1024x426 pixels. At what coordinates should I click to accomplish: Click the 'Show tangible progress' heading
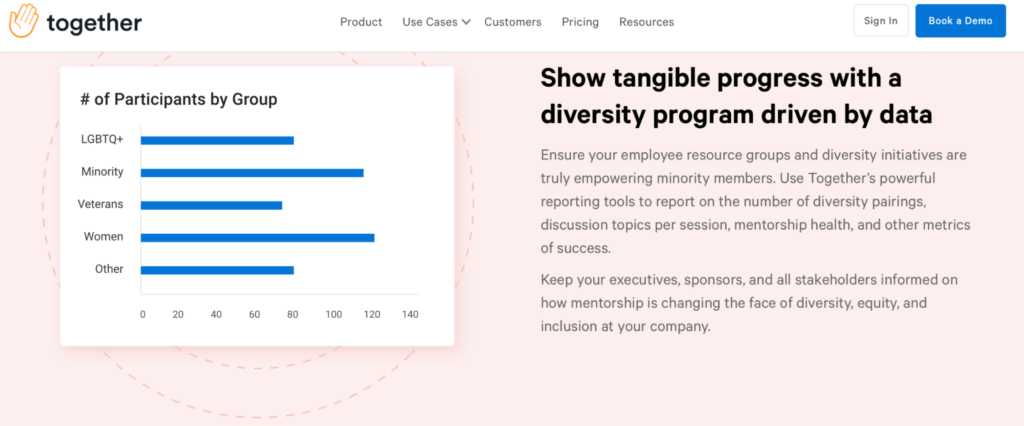(736, 97)
